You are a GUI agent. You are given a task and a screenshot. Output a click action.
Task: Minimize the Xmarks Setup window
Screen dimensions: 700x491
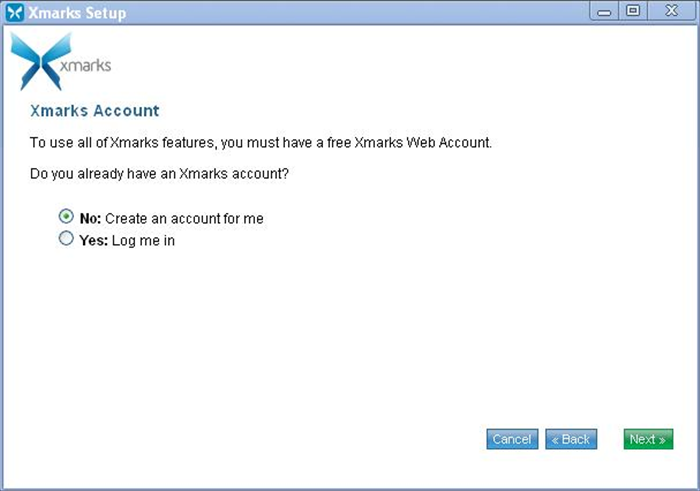[604, 11]
